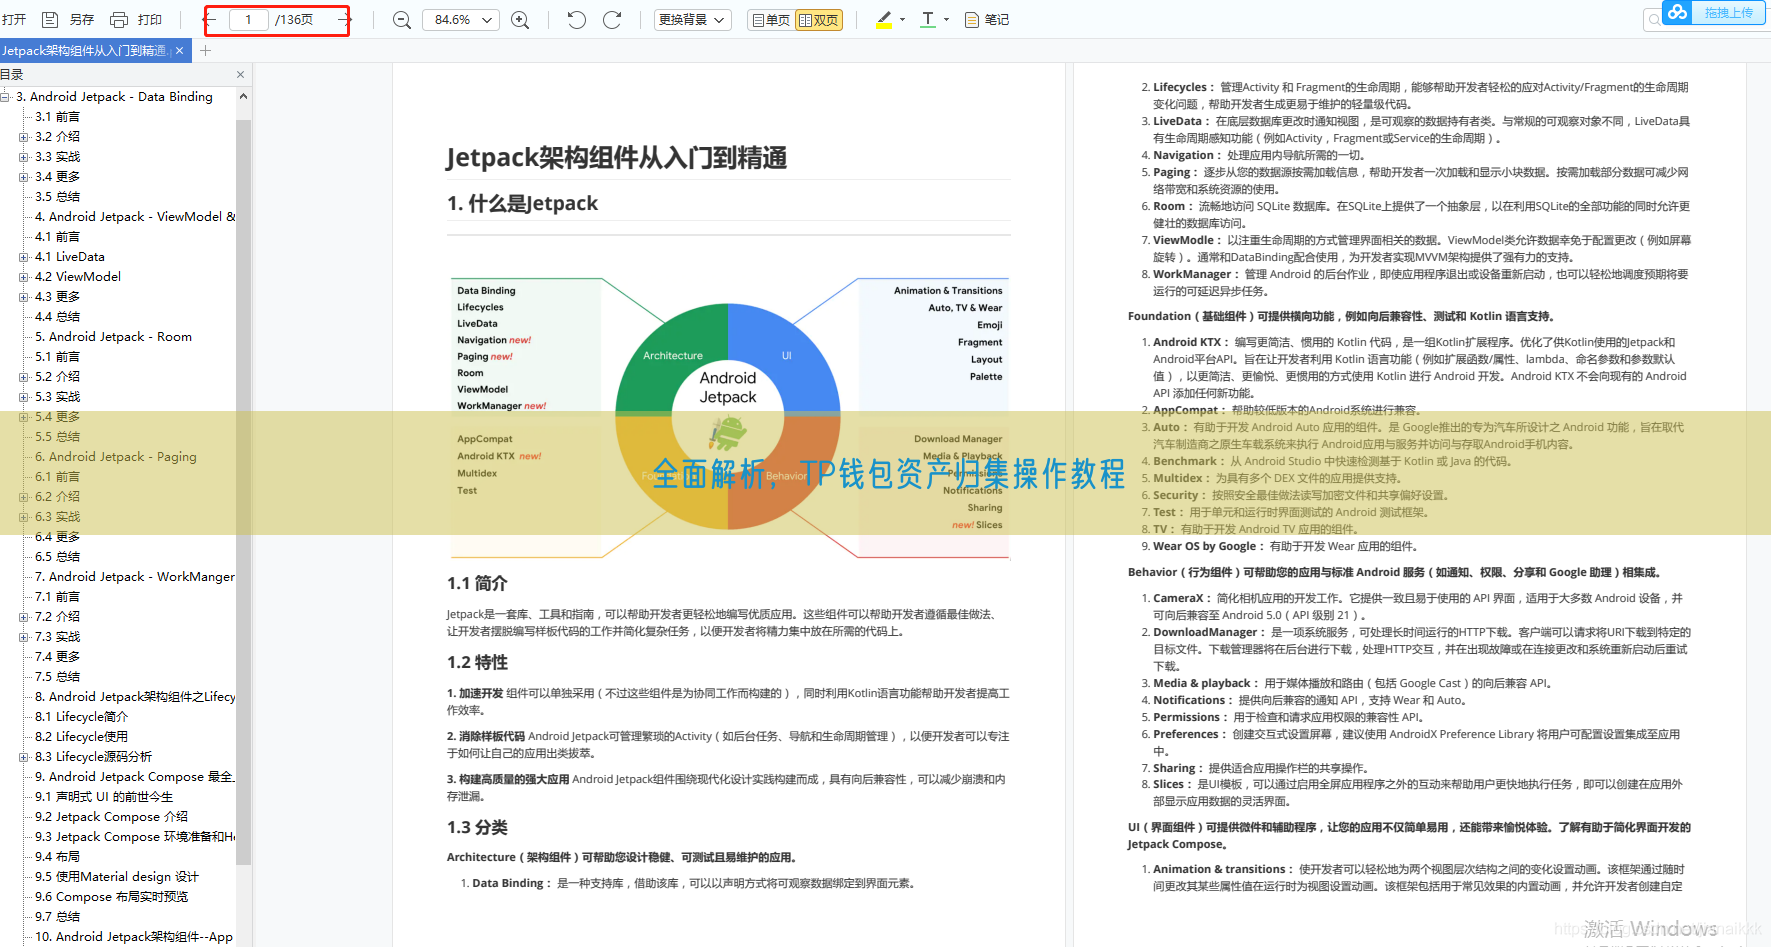1771x947 pixels.
Task: Open highlighter color dropdown arrow
Action: click(902, 20)
